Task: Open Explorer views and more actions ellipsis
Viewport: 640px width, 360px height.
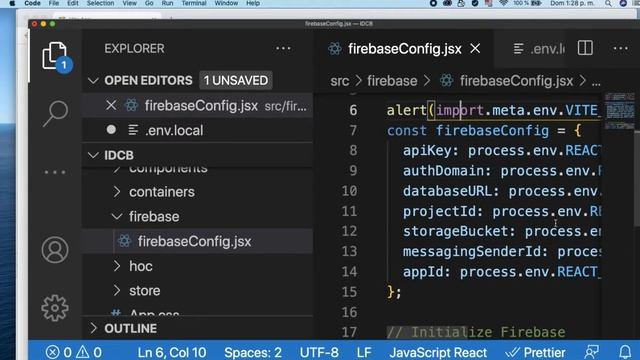Action: 283,49
